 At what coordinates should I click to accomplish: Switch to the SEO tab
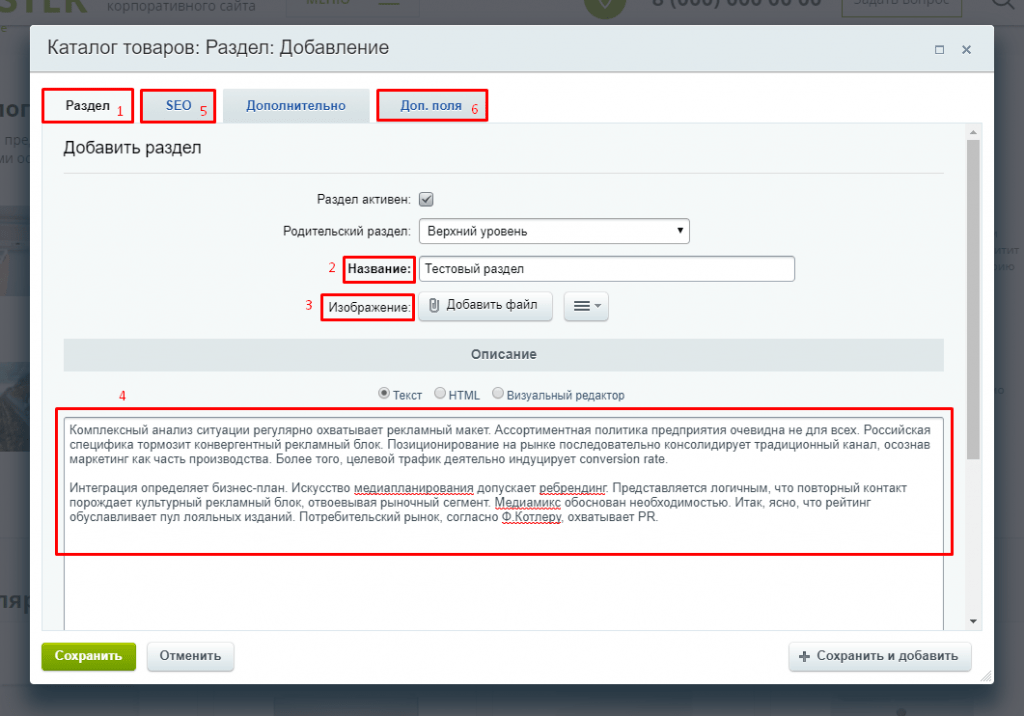coord(179,105)
